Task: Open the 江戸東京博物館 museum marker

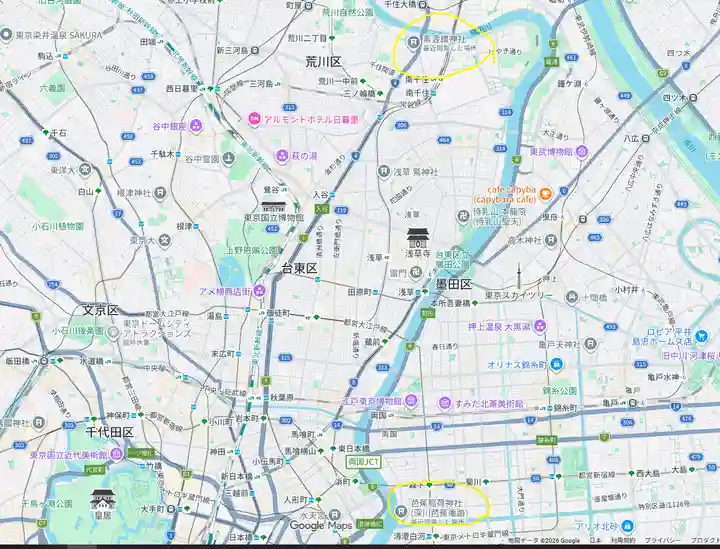Action: (411, 401)
